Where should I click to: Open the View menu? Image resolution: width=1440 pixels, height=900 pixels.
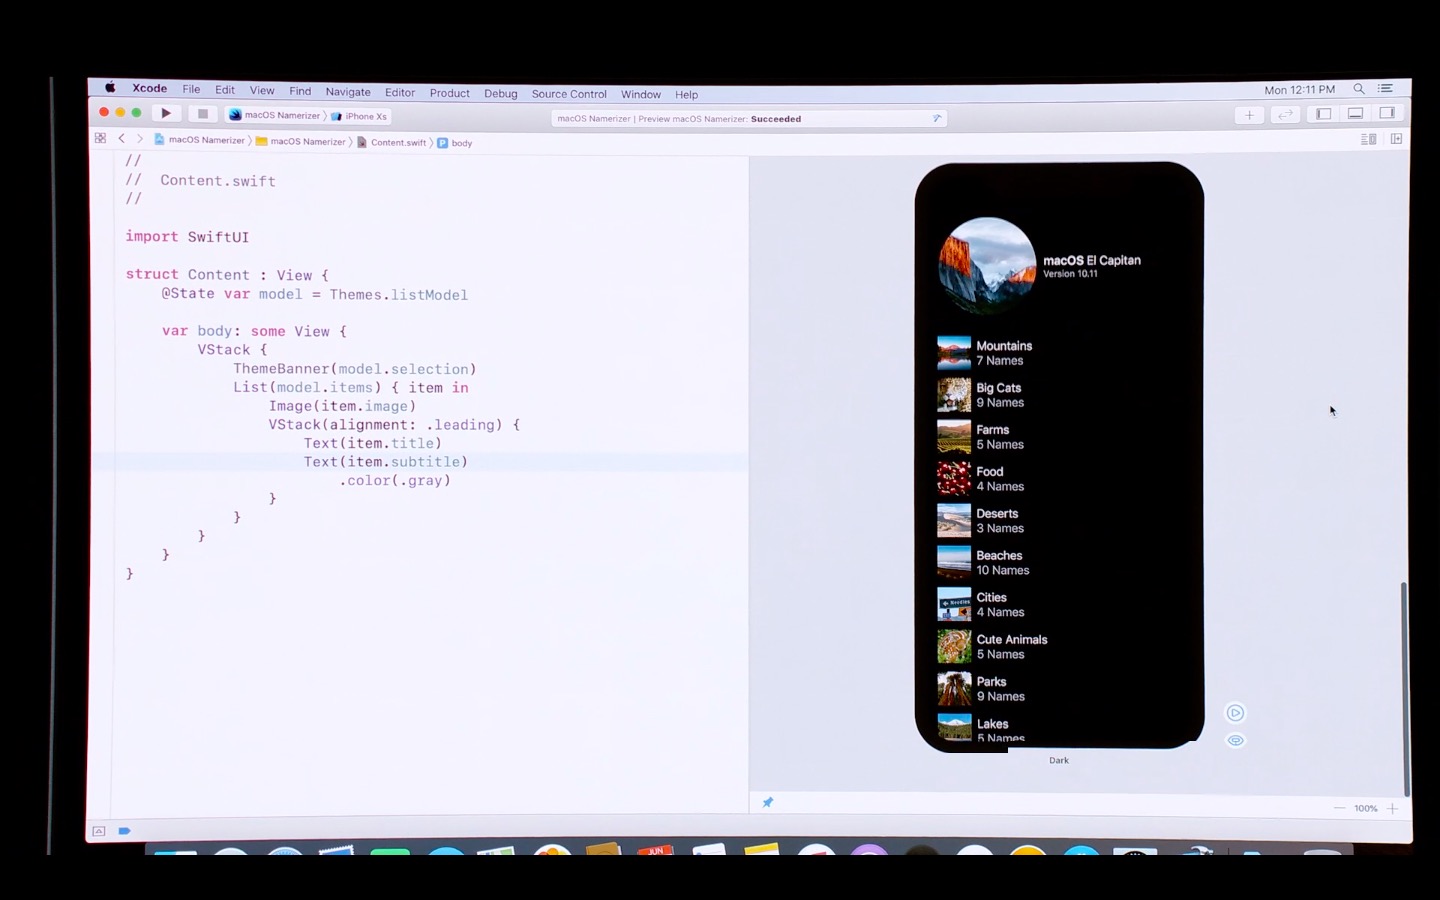262,90
